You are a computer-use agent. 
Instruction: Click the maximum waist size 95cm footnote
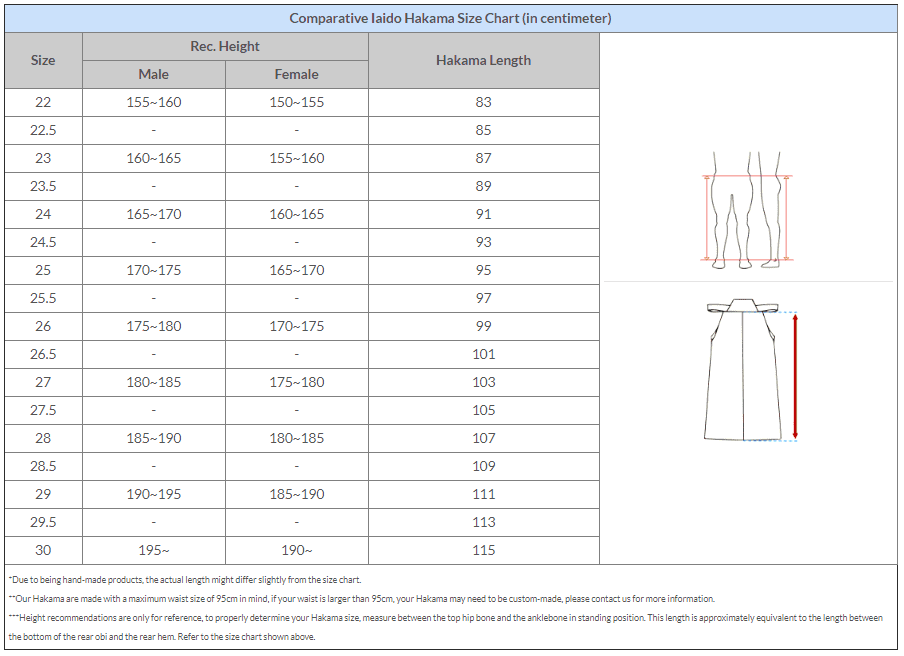pyautogui.click(x=361, y=599)
